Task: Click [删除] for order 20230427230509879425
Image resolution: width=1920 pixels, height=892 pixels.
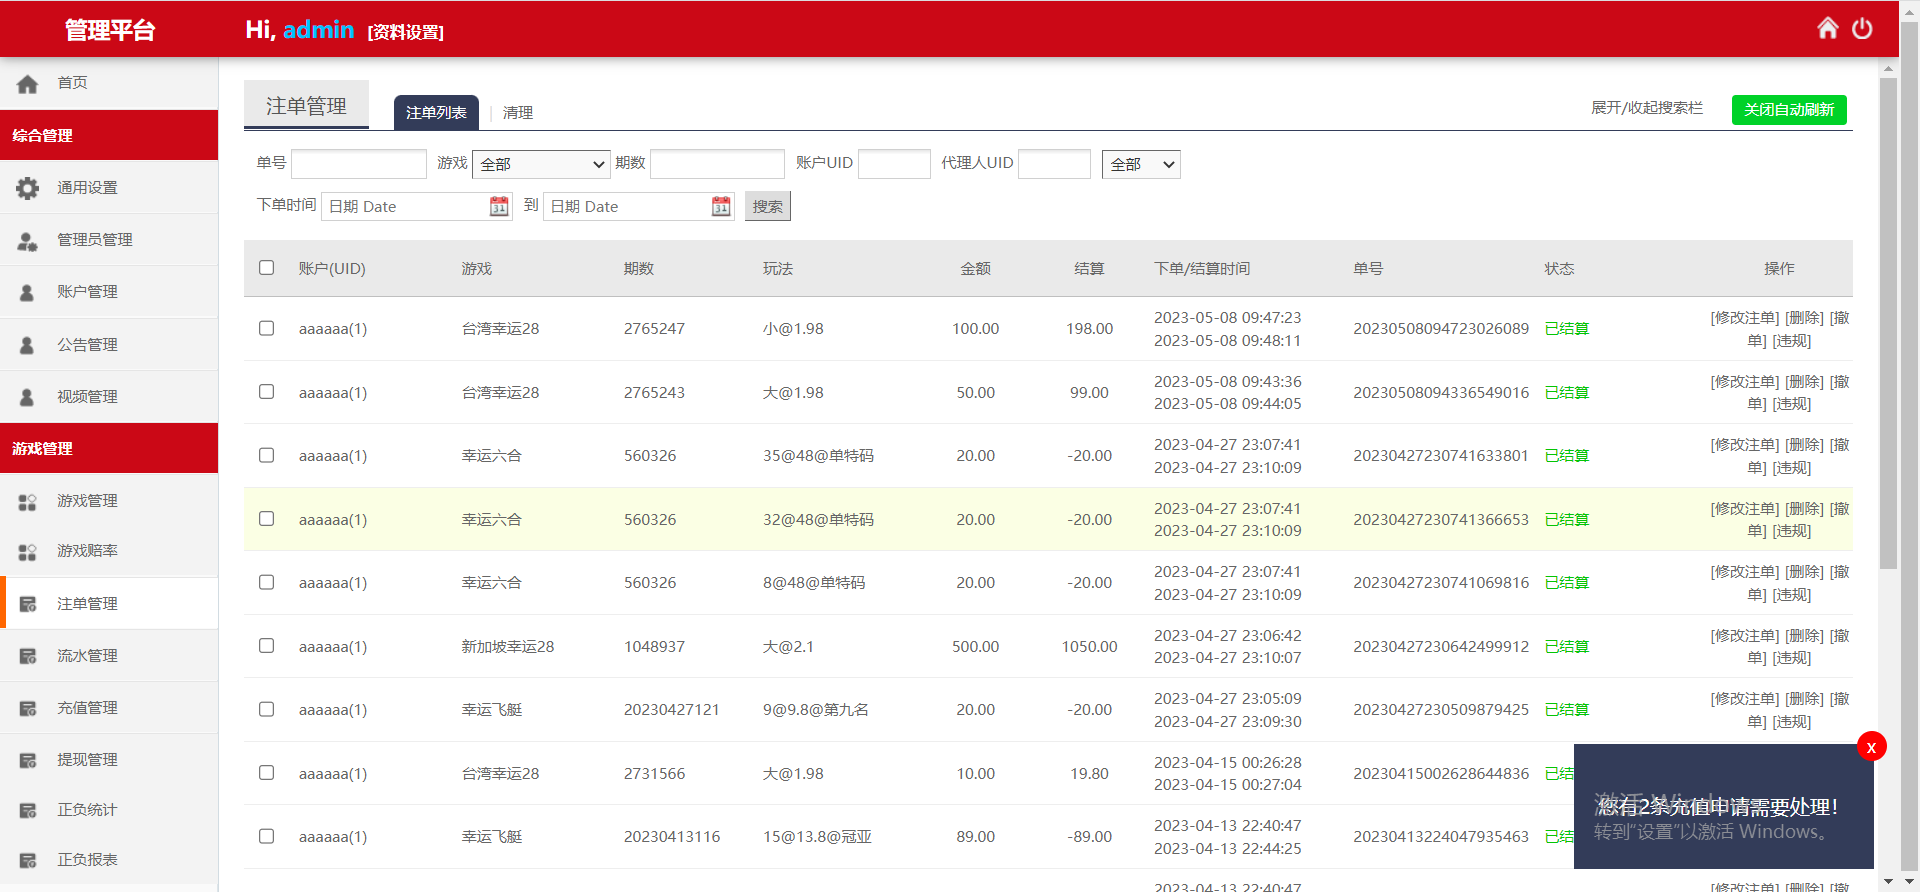Action: (1805, 699)
